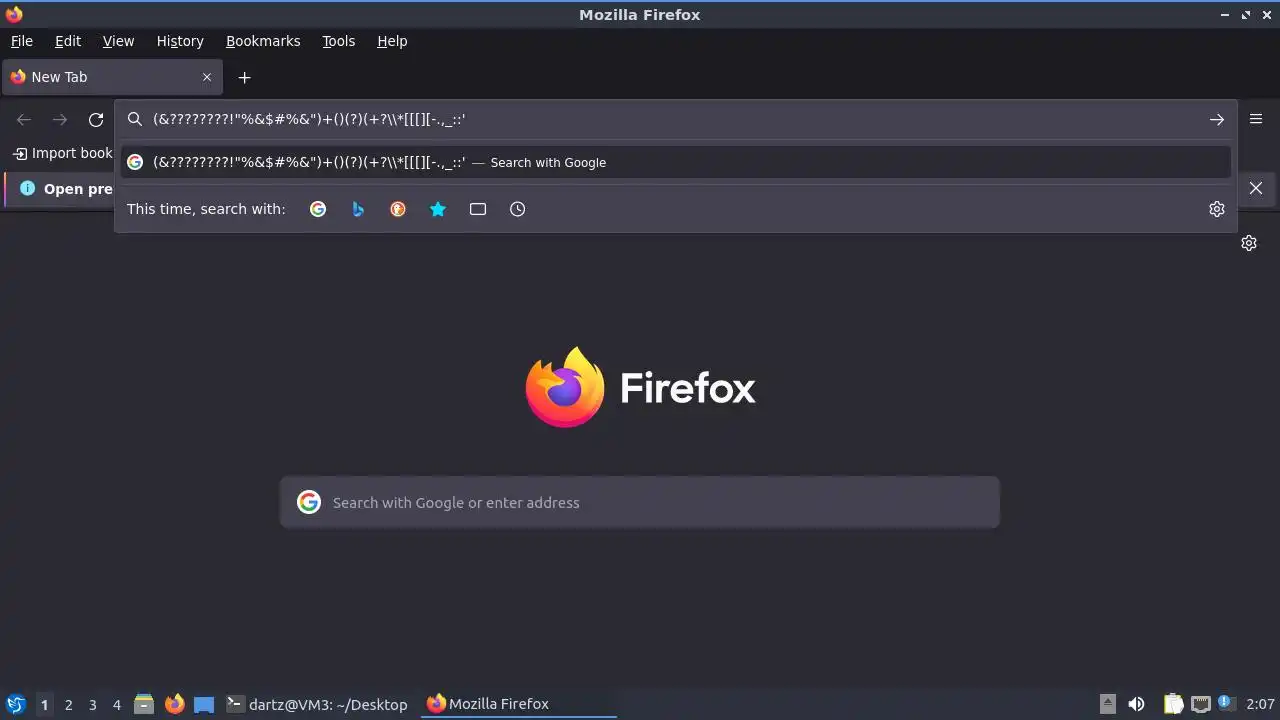Search this time with Bing icon
Viewport: 1280px width, 720px height.
pyautogui.click(x=358, y=209)
